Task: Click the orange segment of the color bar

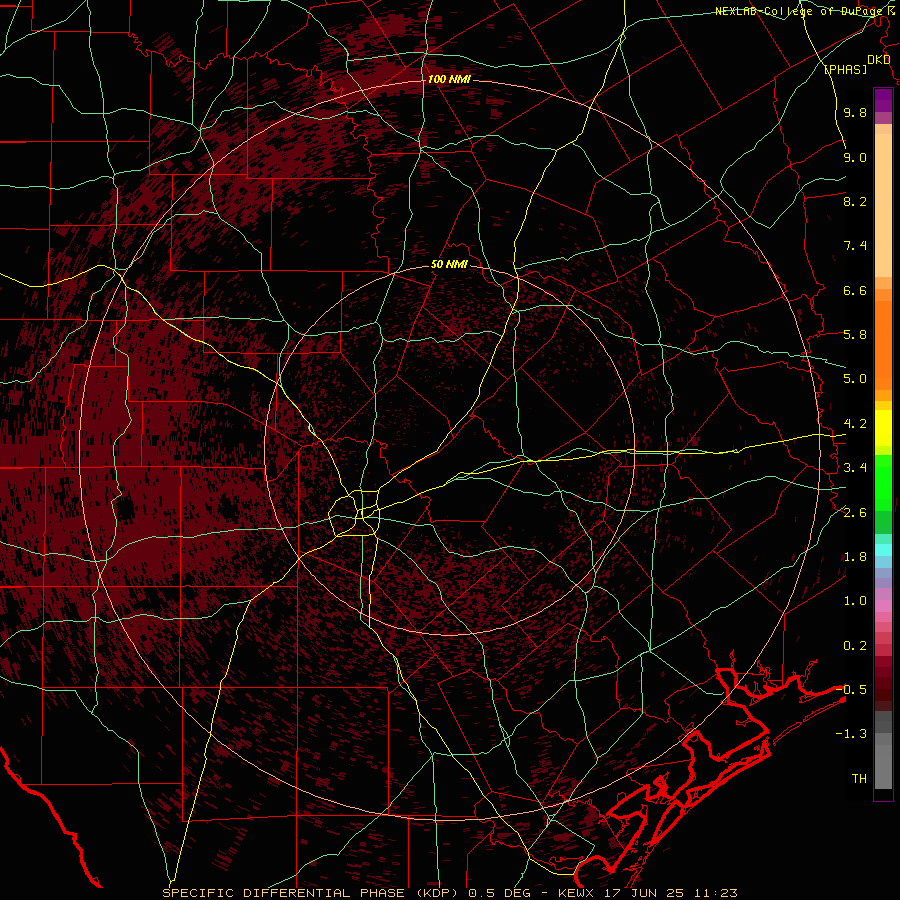Action: click(883, 344)
